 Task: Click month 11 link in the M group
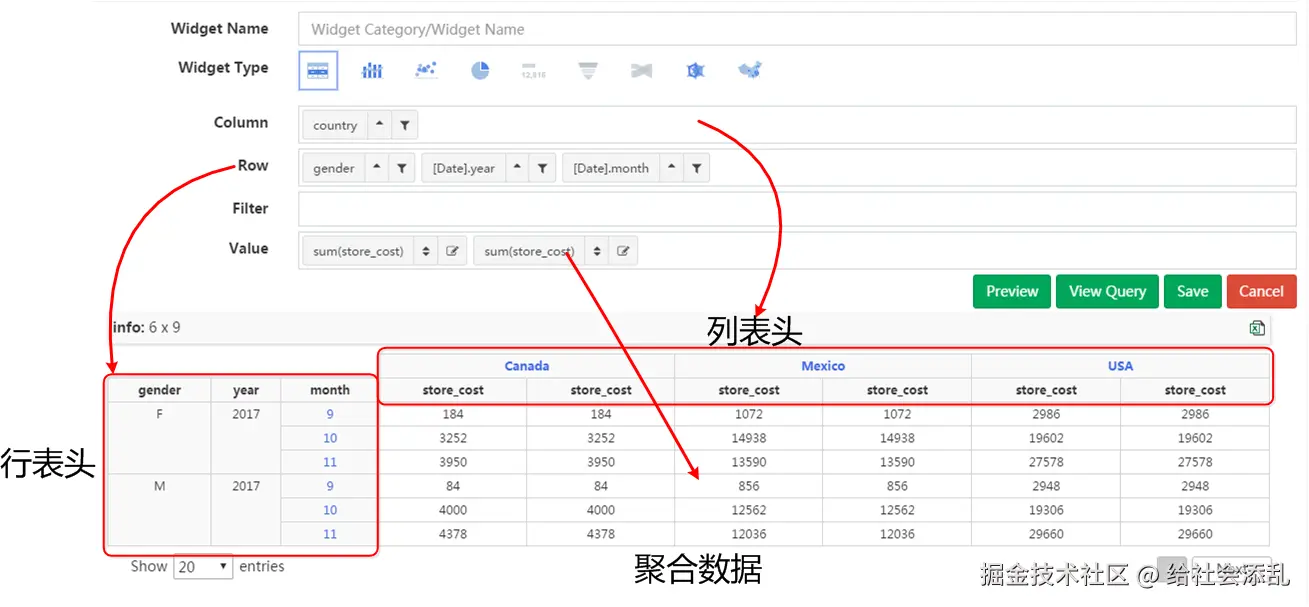click(x=330, y=534)
